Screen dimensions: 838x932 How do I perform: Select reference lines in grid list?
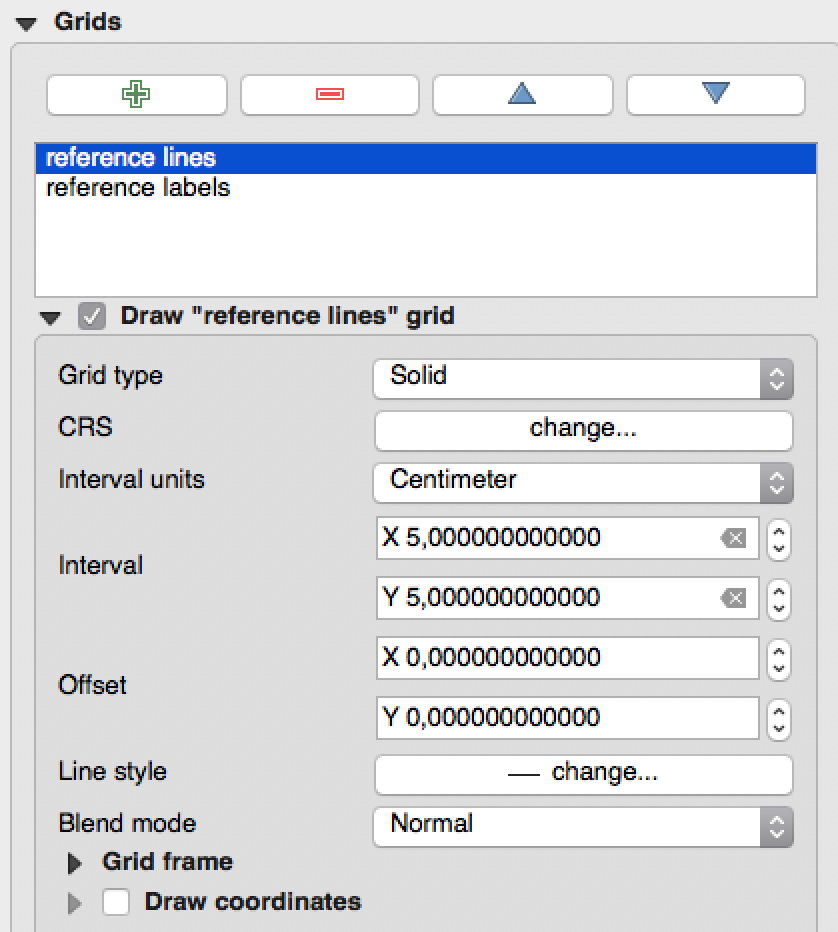(131, 158)
